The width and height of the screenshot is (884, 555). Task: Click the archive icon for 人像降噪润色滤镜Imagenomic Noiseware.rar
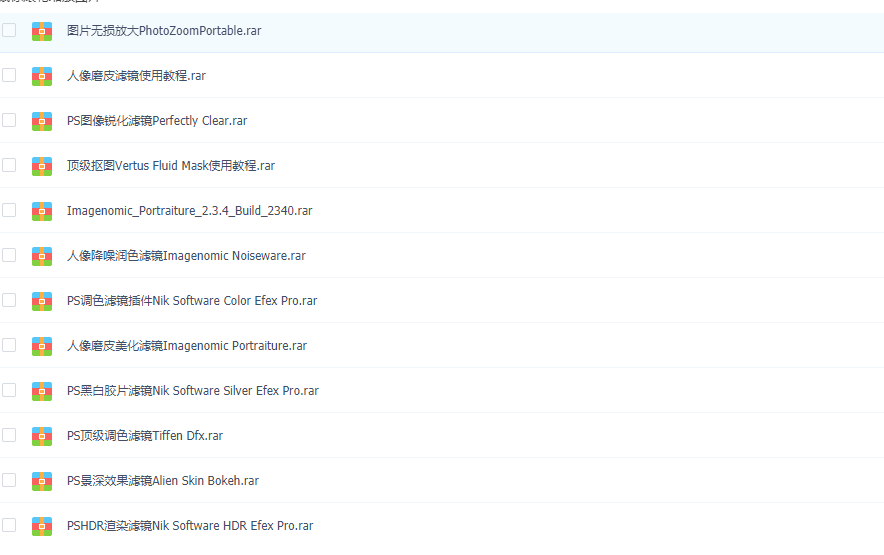(x=42, y=256)
